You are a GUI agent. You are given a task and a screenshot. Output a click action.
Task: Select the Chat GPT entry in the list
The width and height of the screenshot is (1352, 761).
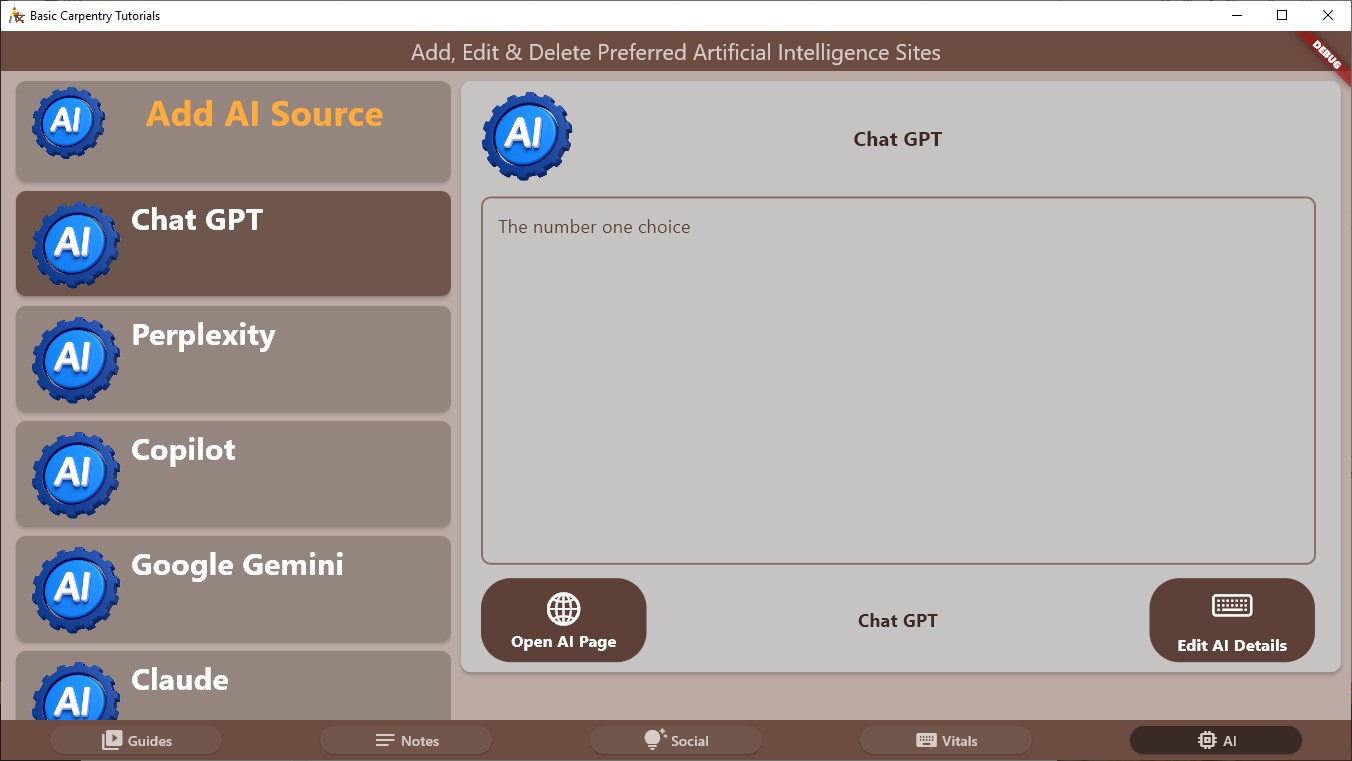233,243
